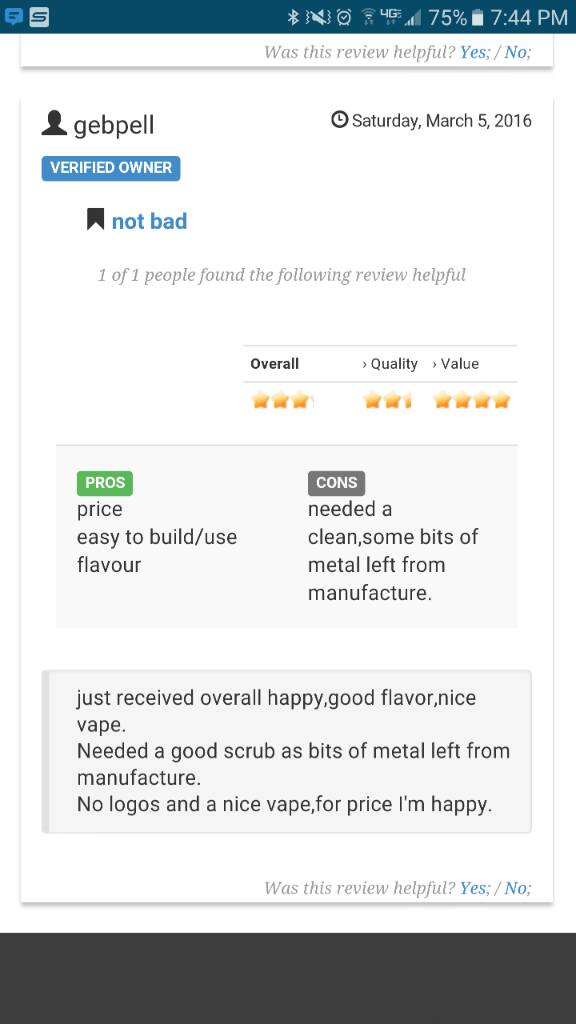Tap the Wi-Fi signal status icon
The image size is (576, 1024).
tap(369, 17)
